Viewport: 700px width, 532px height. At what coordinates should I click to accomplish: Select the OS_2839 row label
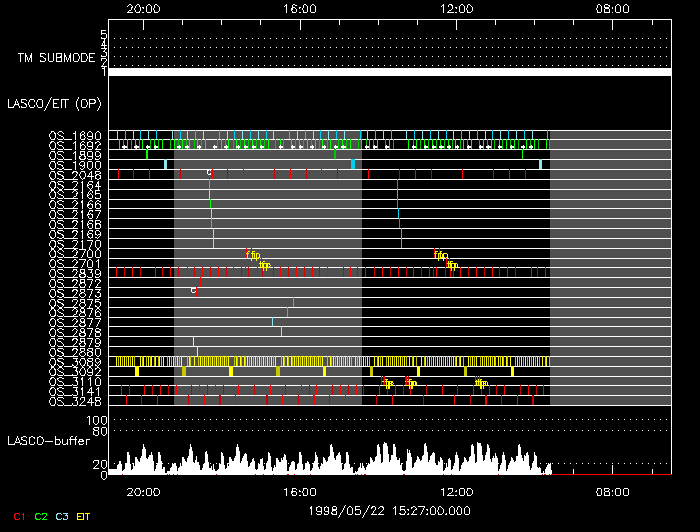[x=75, y=273]
